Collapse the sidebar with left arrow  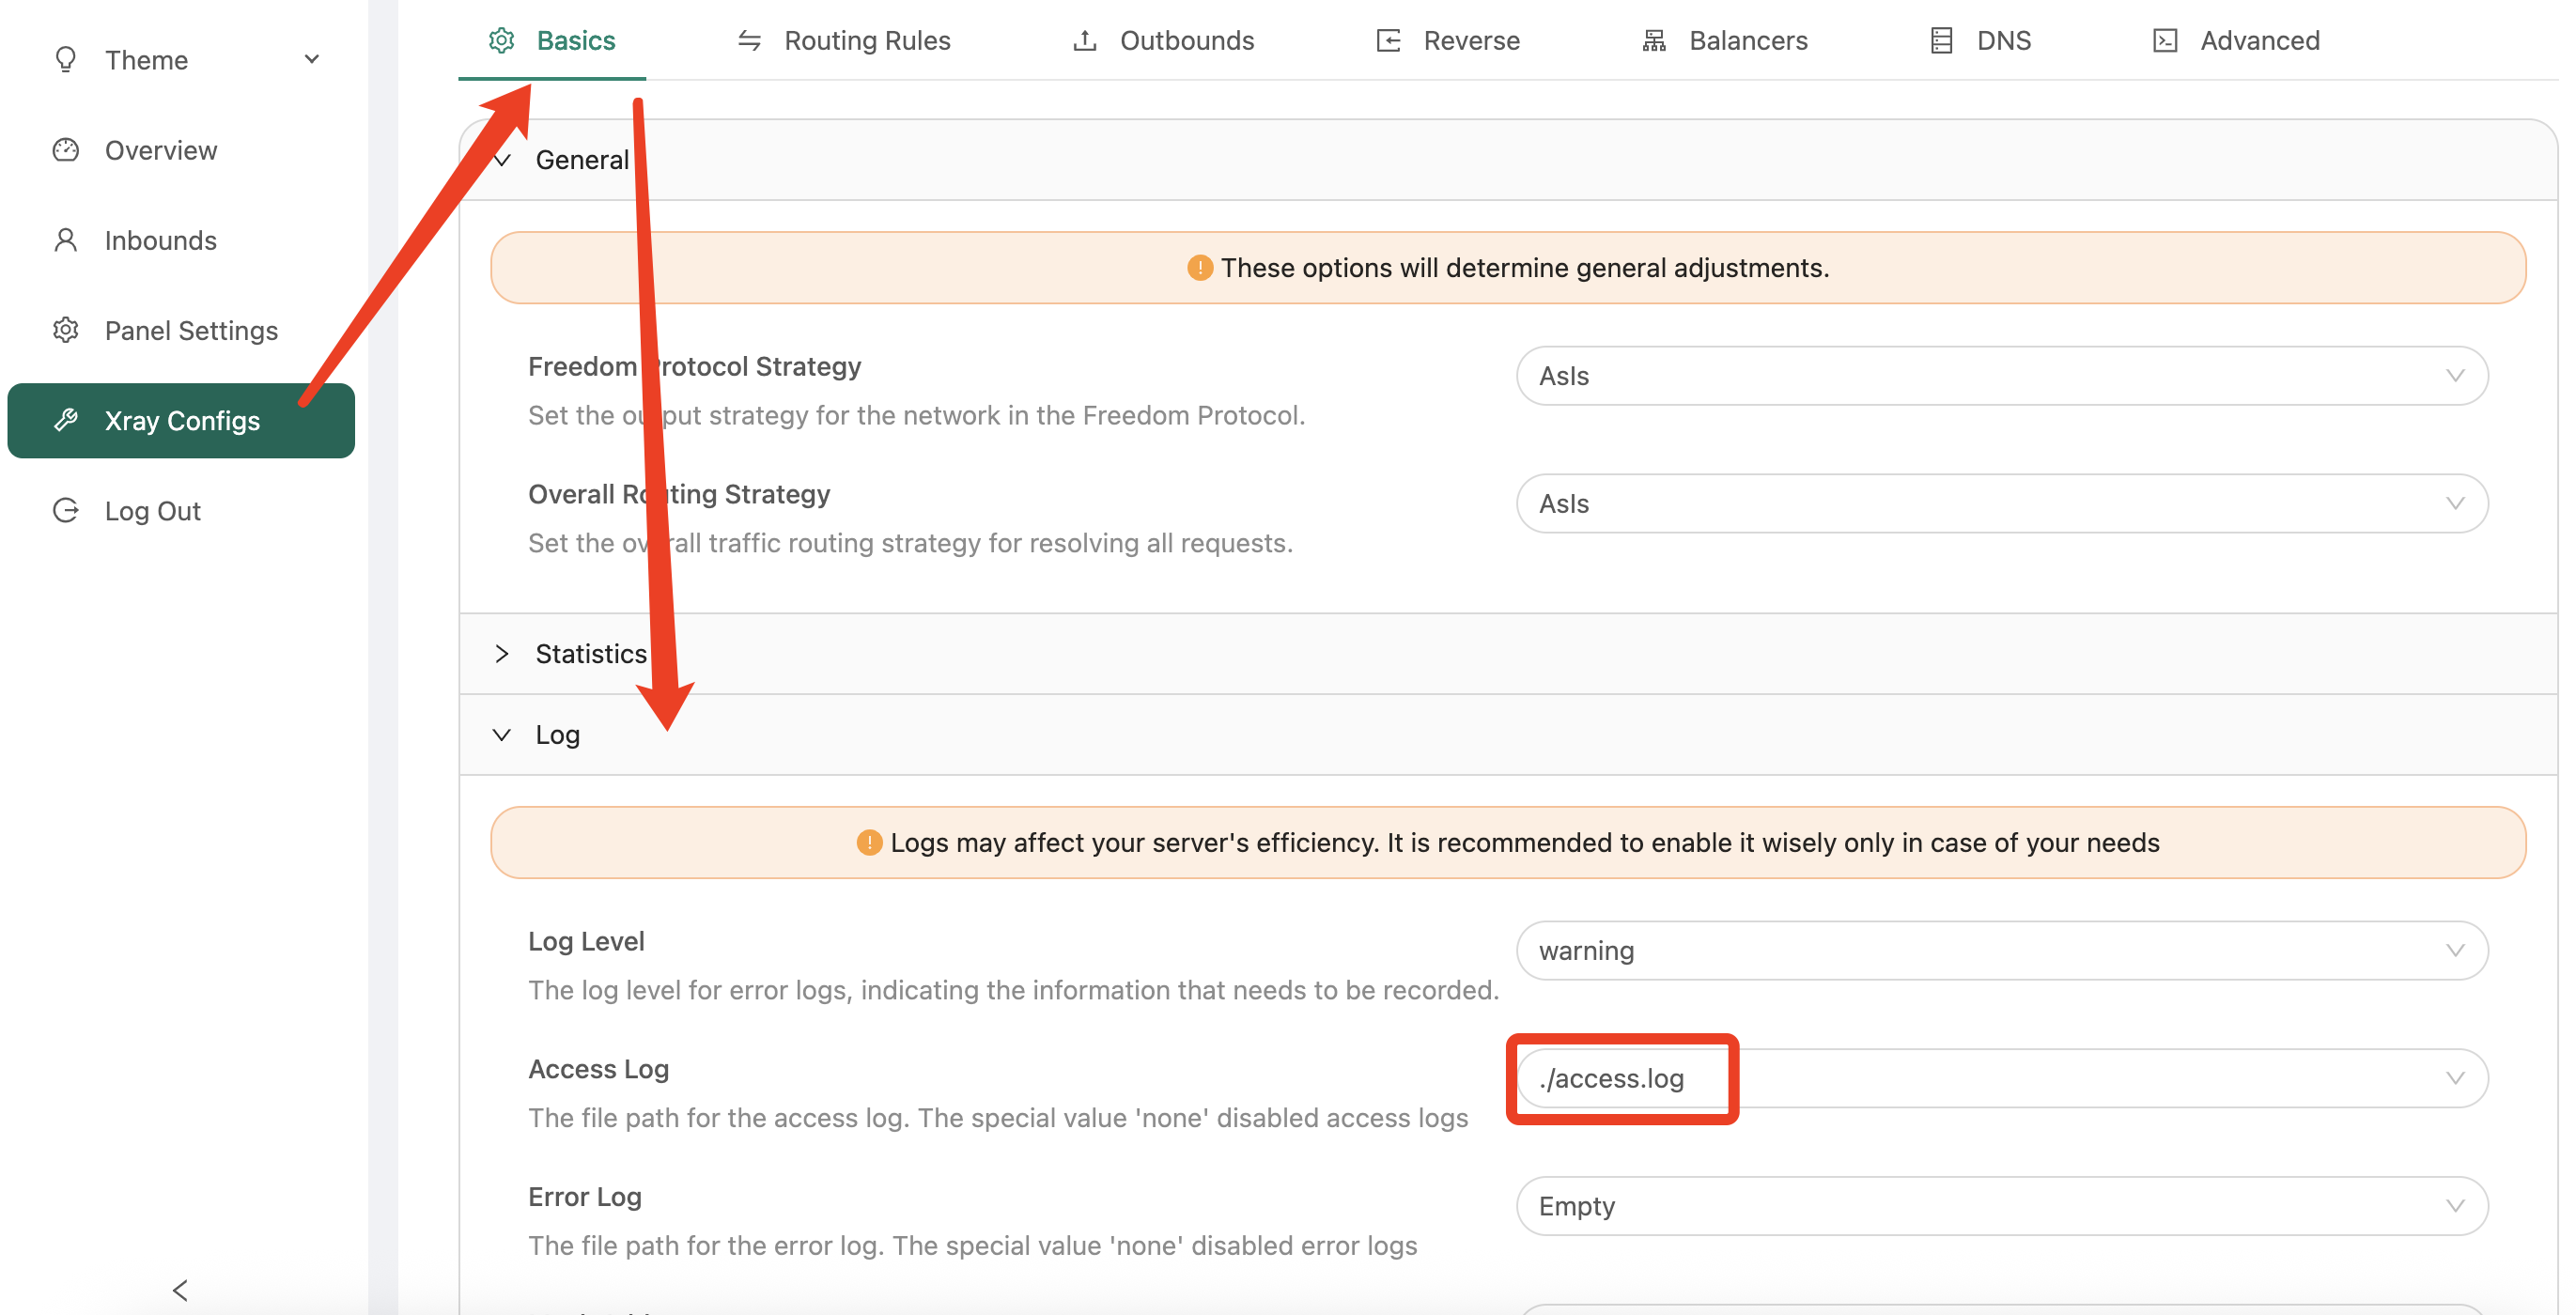pos(180,1290)
